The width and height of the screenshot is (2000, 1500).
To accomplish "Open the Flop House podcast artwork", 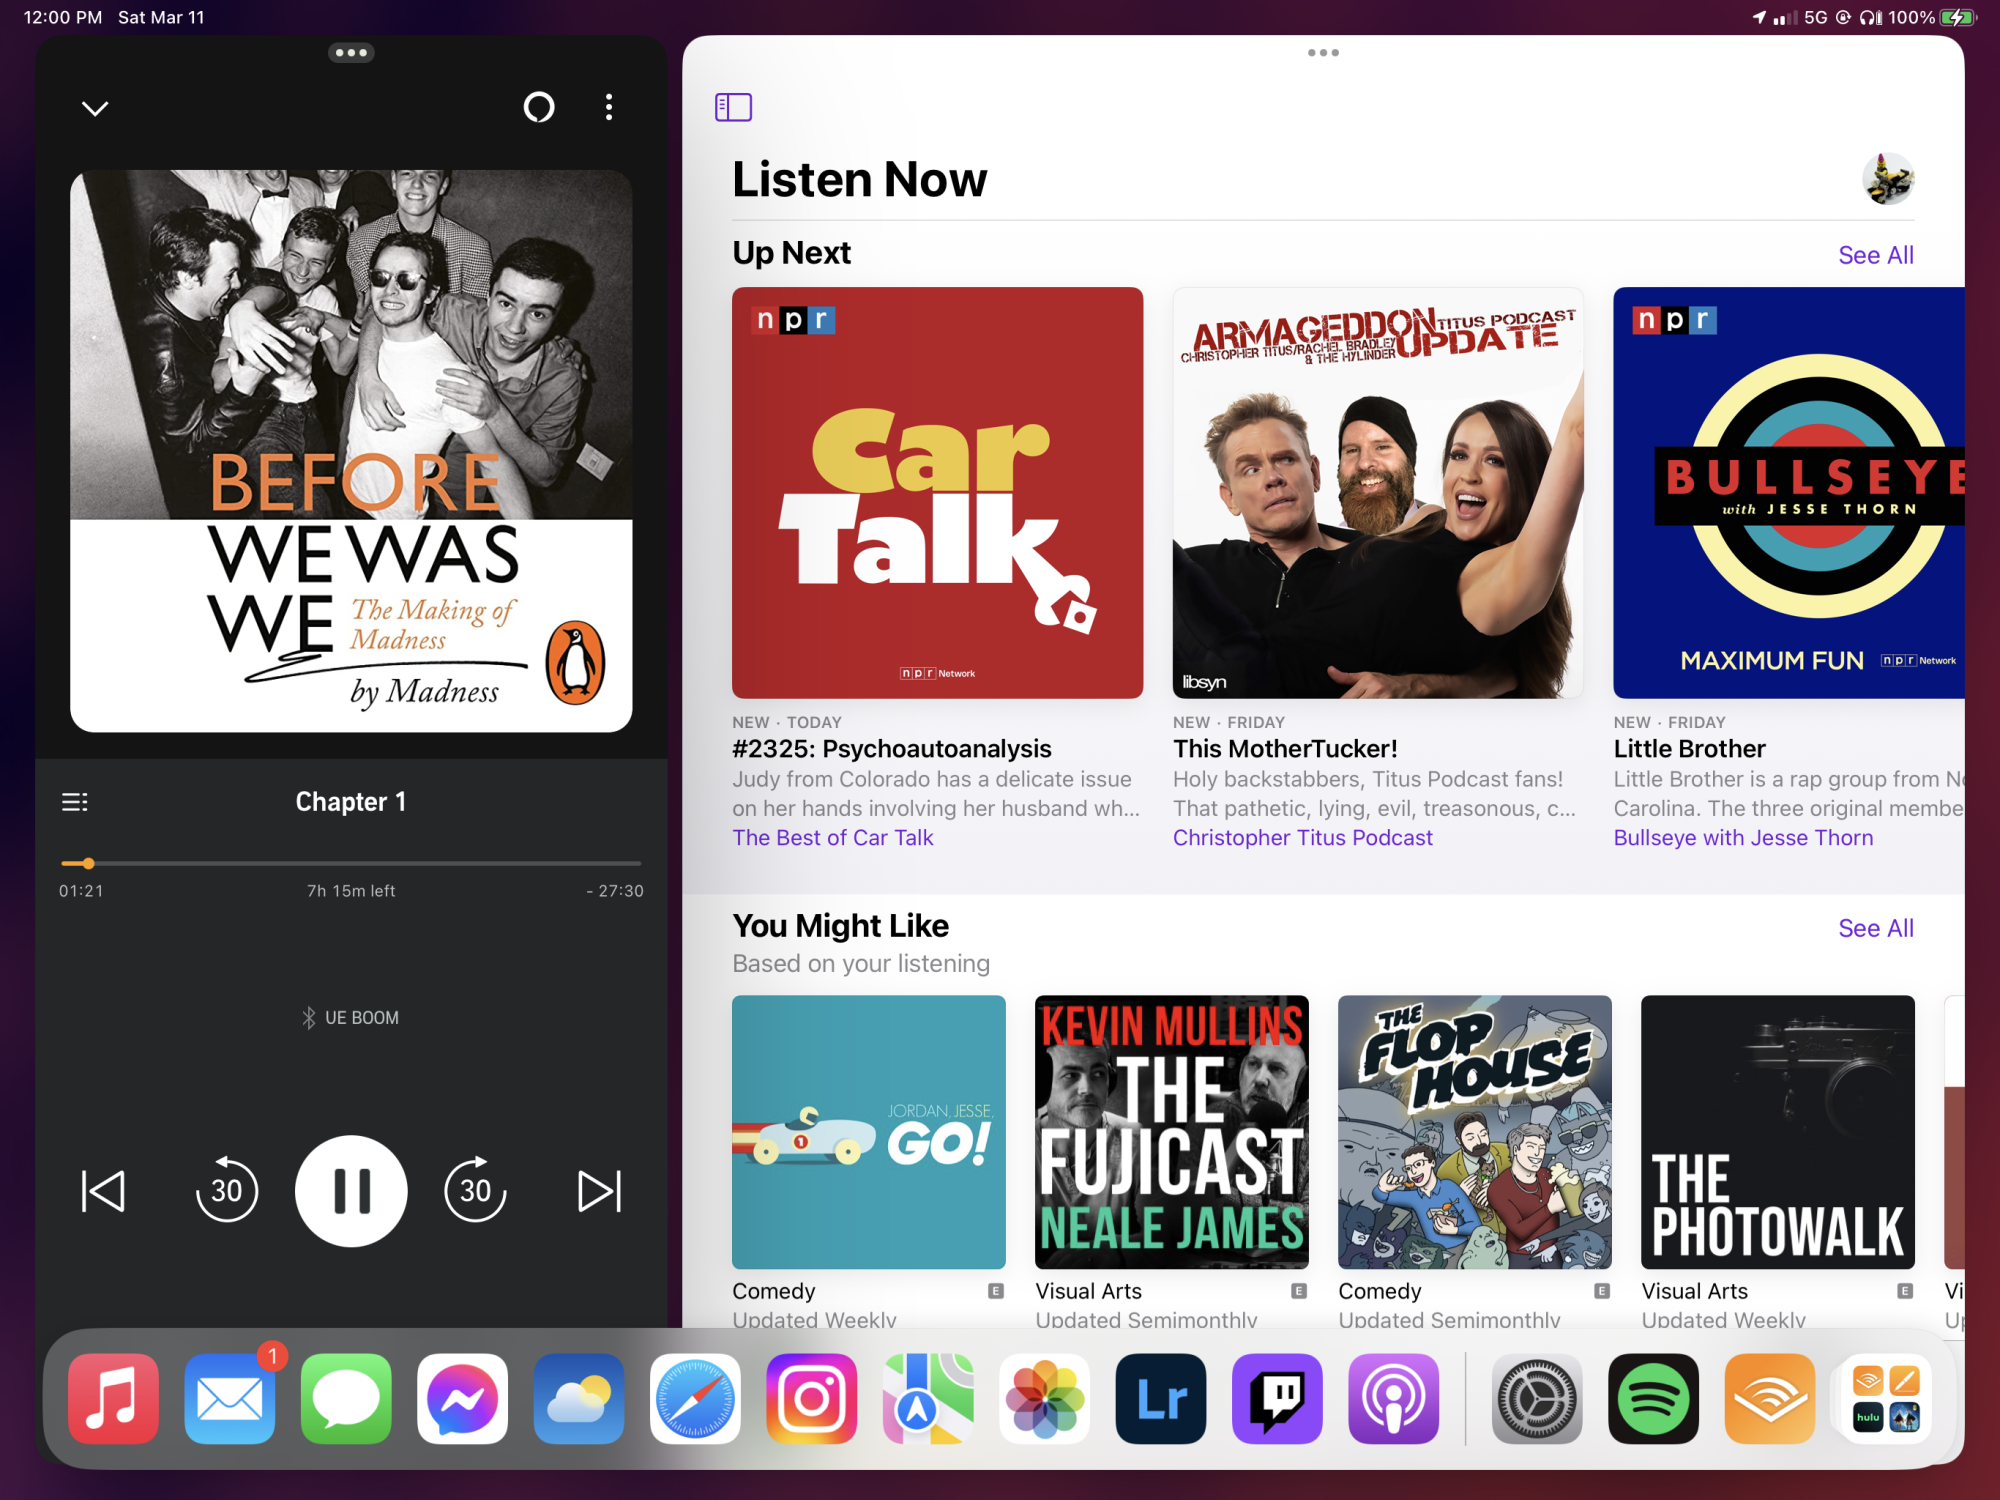I will tap(1474, 1131).
